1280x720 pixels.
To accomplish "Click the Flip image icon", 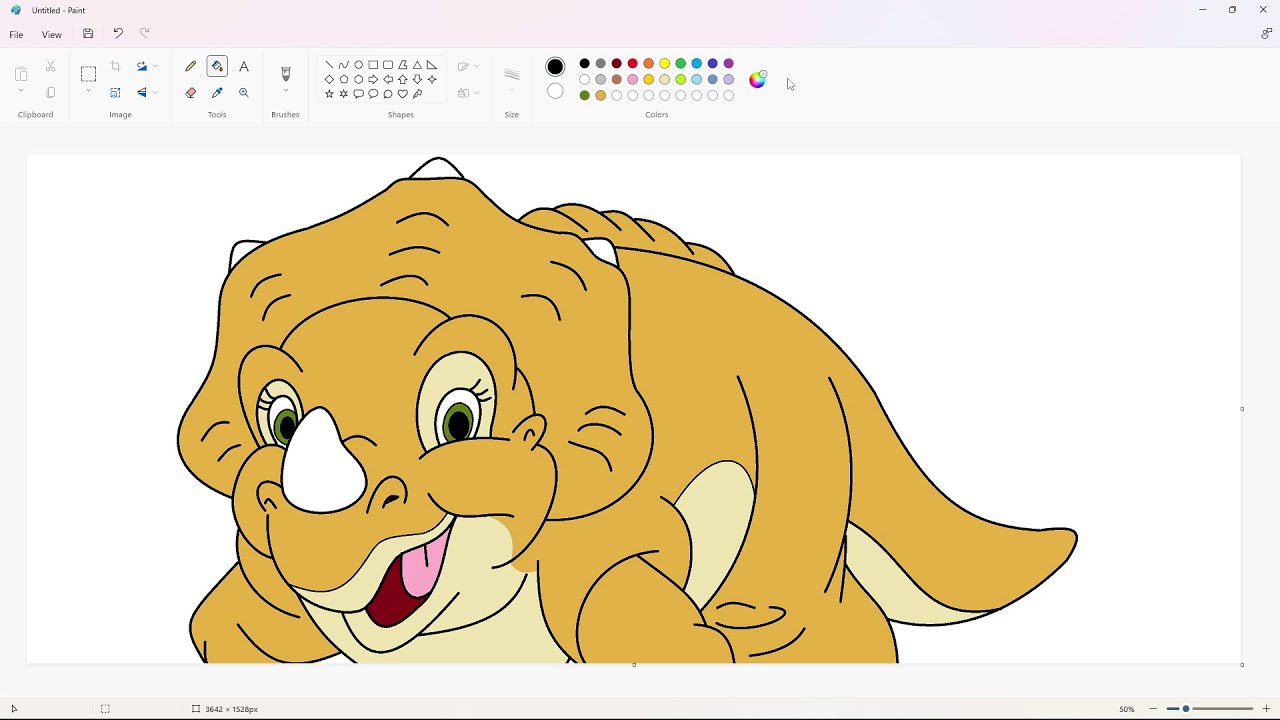I will tap(141, 92).
